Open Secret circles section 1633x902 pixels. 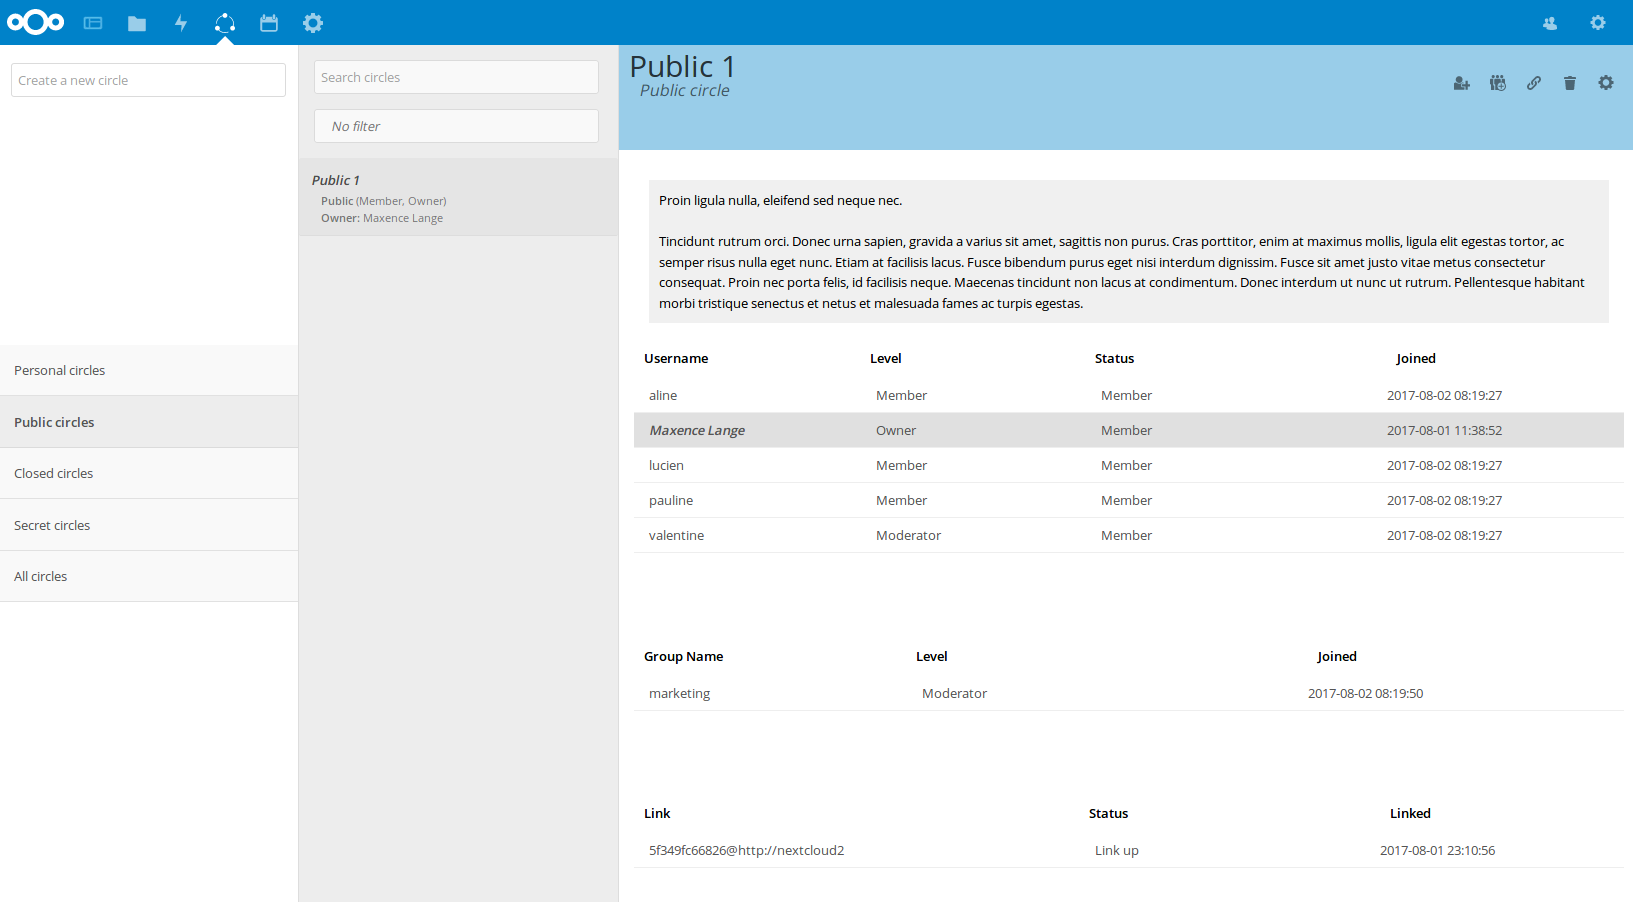pyautogui.click(x=149, y=525)
